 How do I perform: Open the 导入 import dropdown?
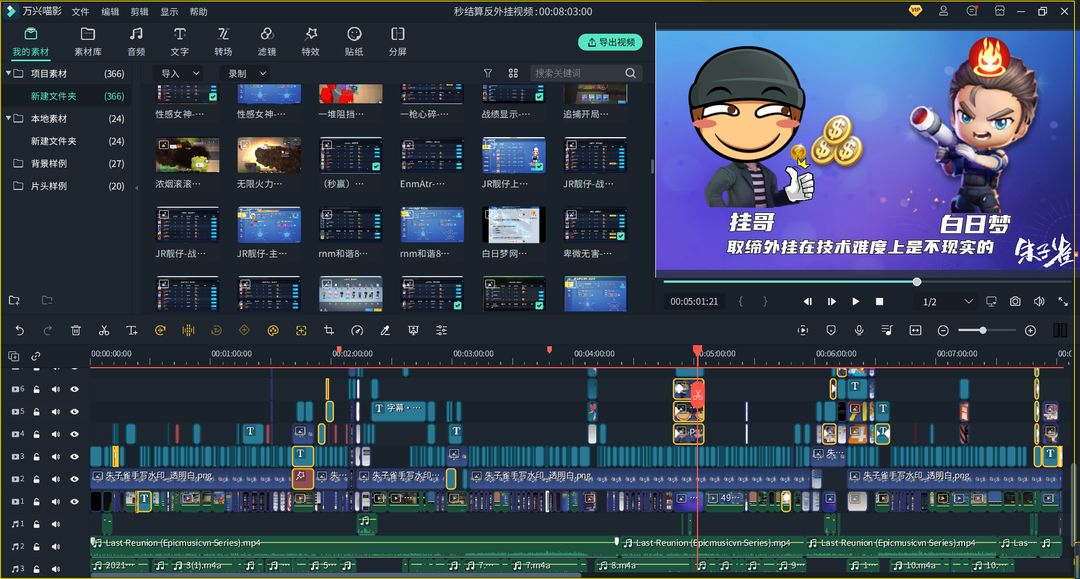(180, 73)
